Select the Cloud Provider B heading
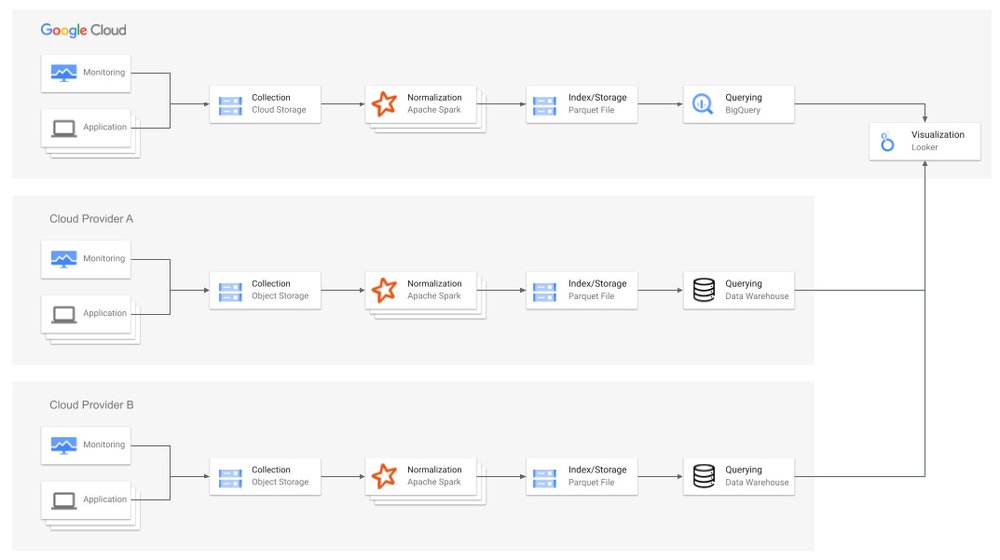The image size is (1000, 560). (91, 405)
